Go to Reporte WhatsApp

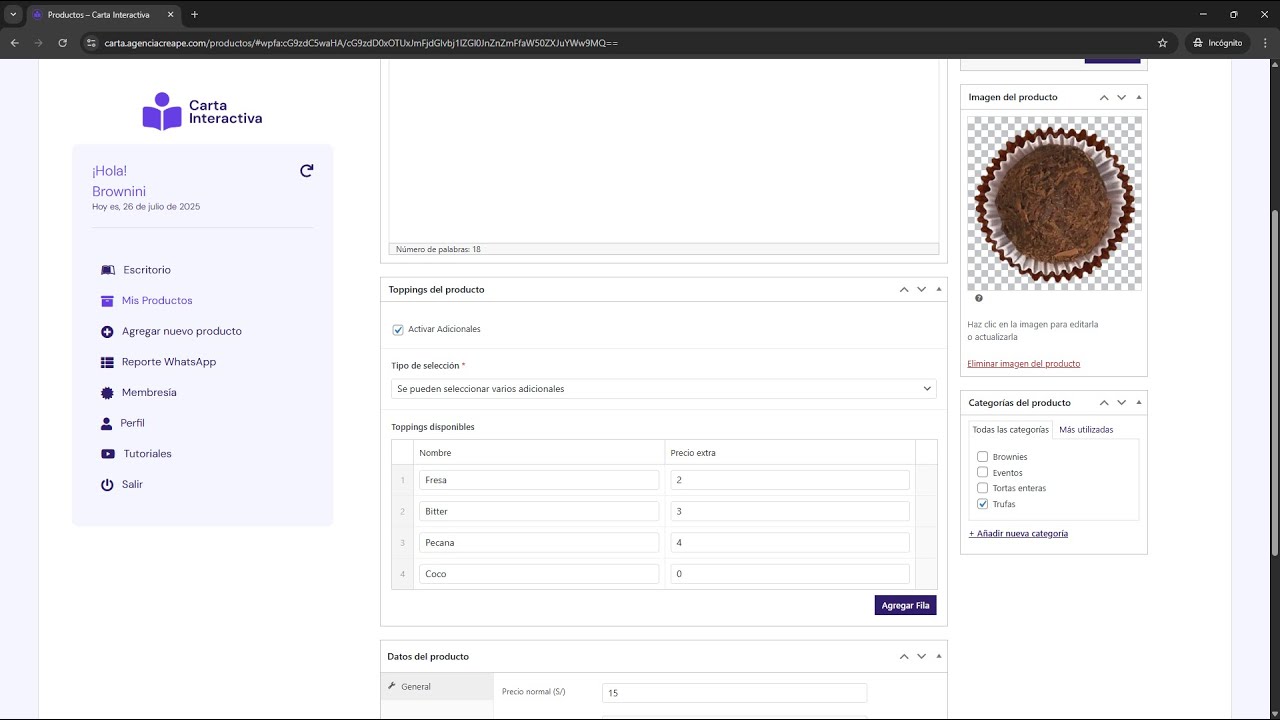(169, 362)
